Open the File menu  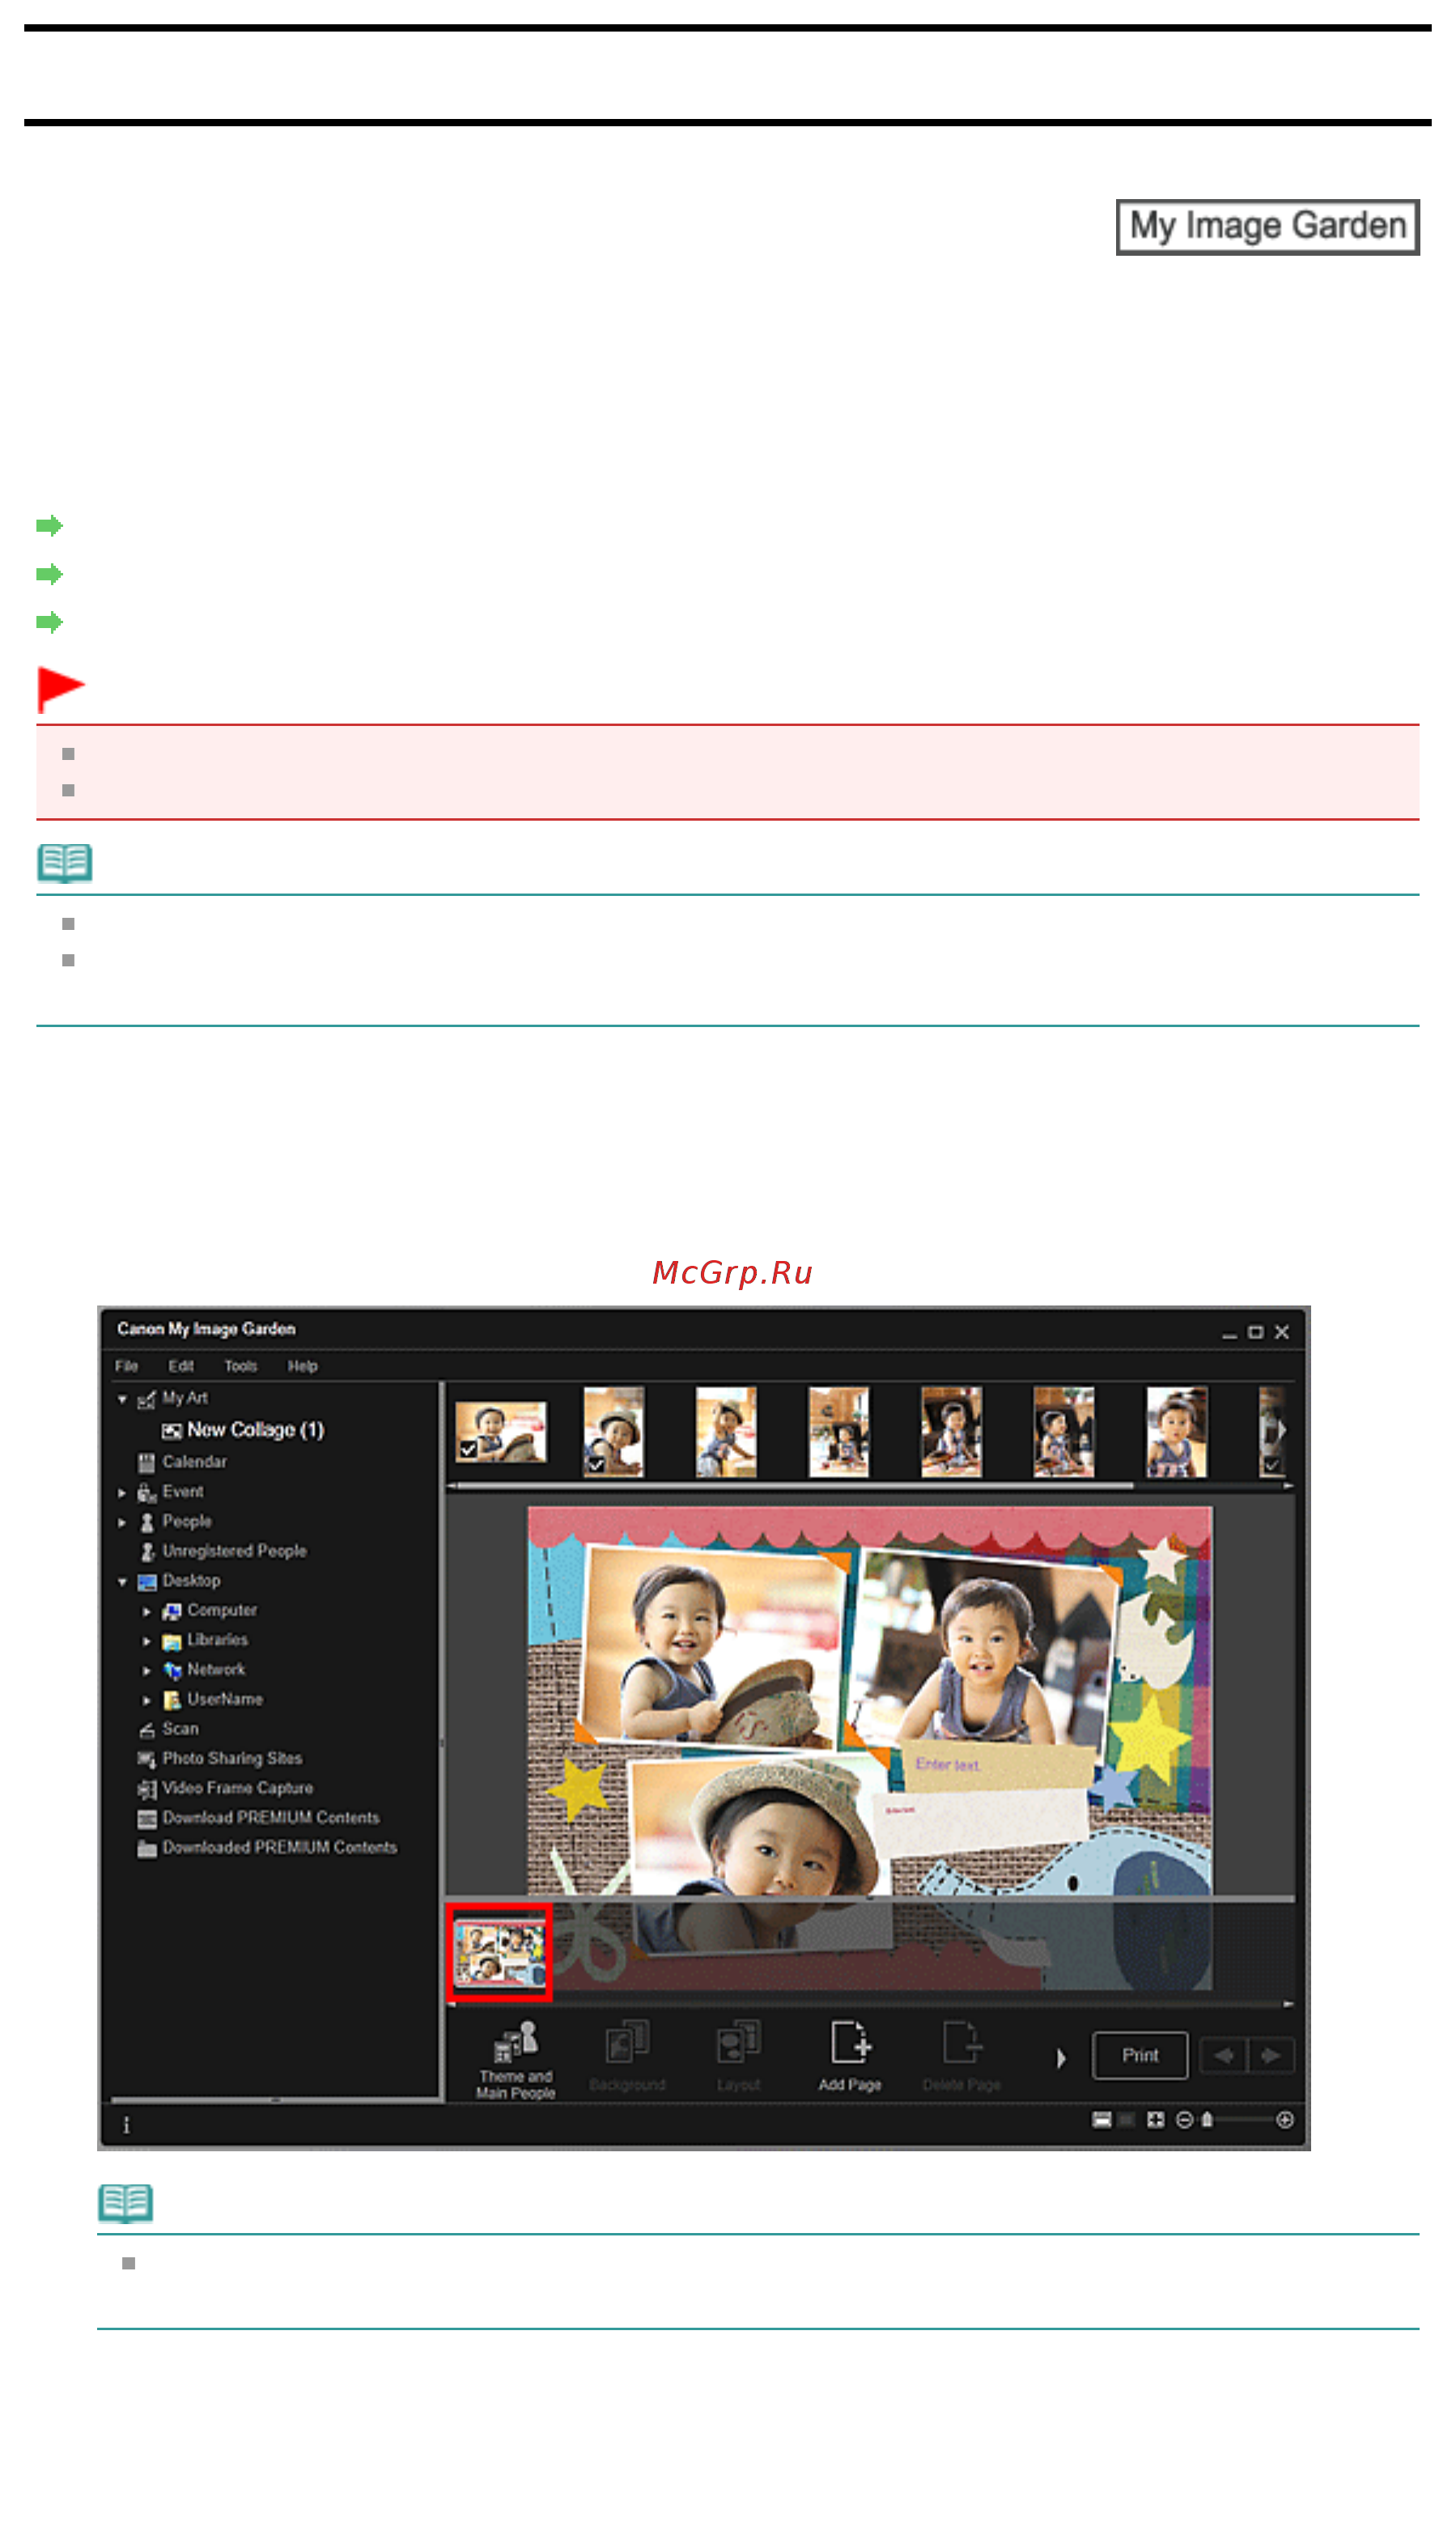(126, 1366)
